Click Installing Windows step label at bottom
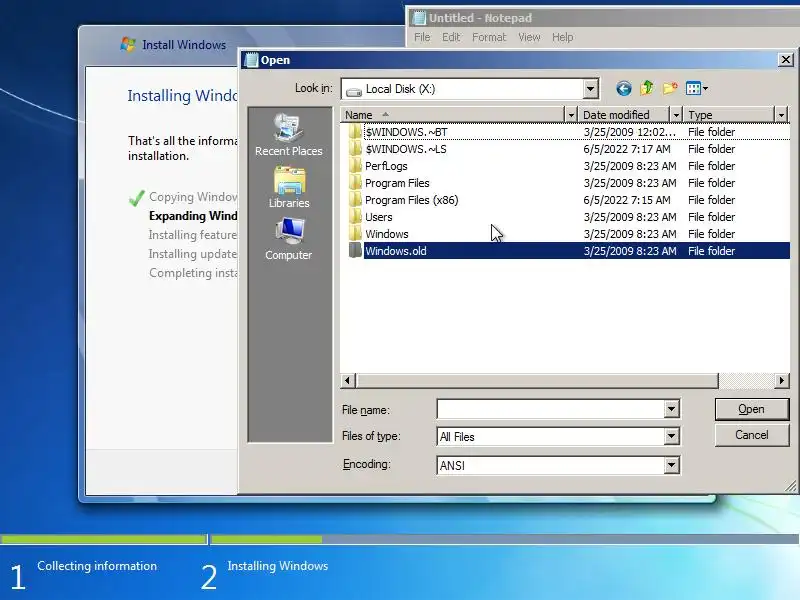Screen dimensions: 800x600 (278, 566)
